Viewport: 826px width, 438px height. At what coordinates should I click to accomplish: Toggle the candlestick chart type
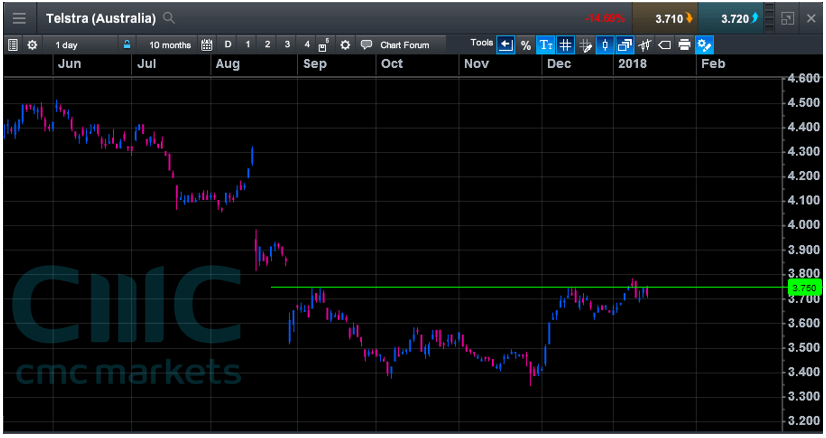point(605,45)
